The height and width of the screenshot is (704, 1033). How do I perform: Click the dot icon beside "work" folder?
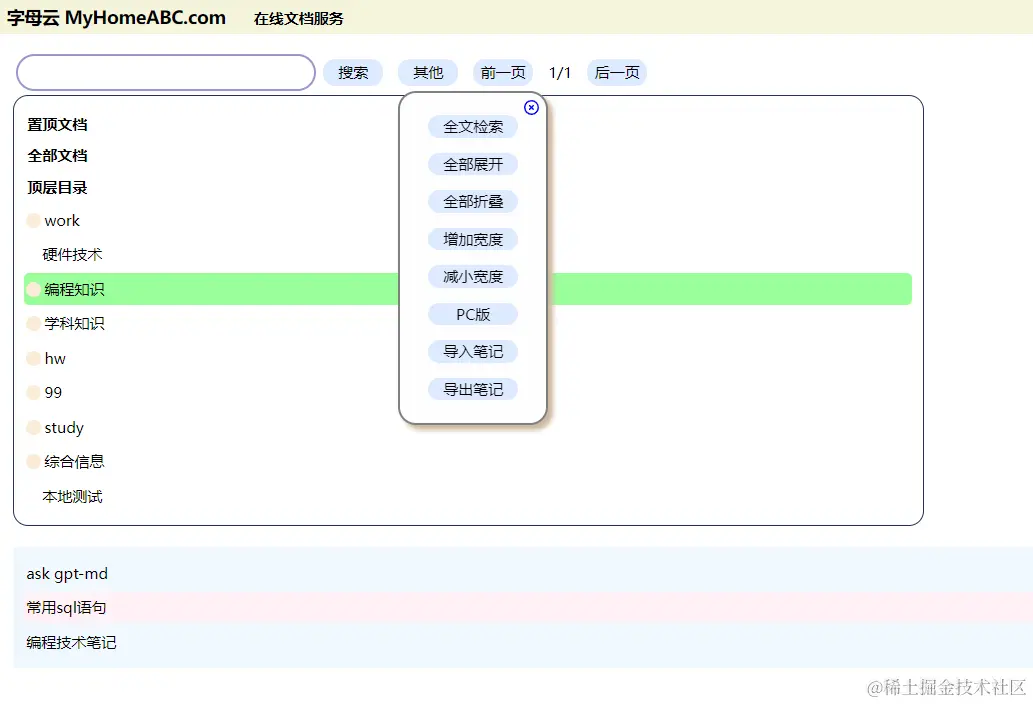coord(33,220)
